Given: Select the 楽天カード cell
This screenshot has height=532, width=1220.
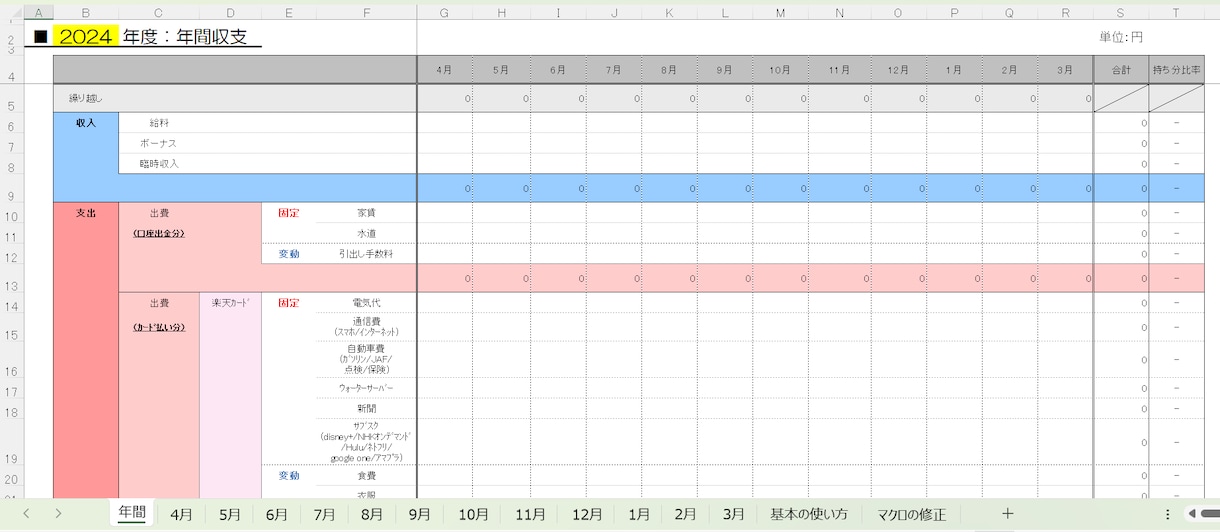Looking at the screenshot, I should (x=231, y=302).
